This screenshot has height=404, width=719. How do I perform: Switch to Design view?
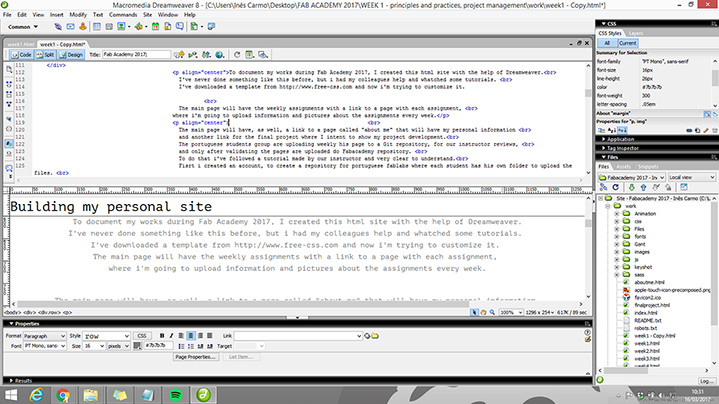[71, 55]
